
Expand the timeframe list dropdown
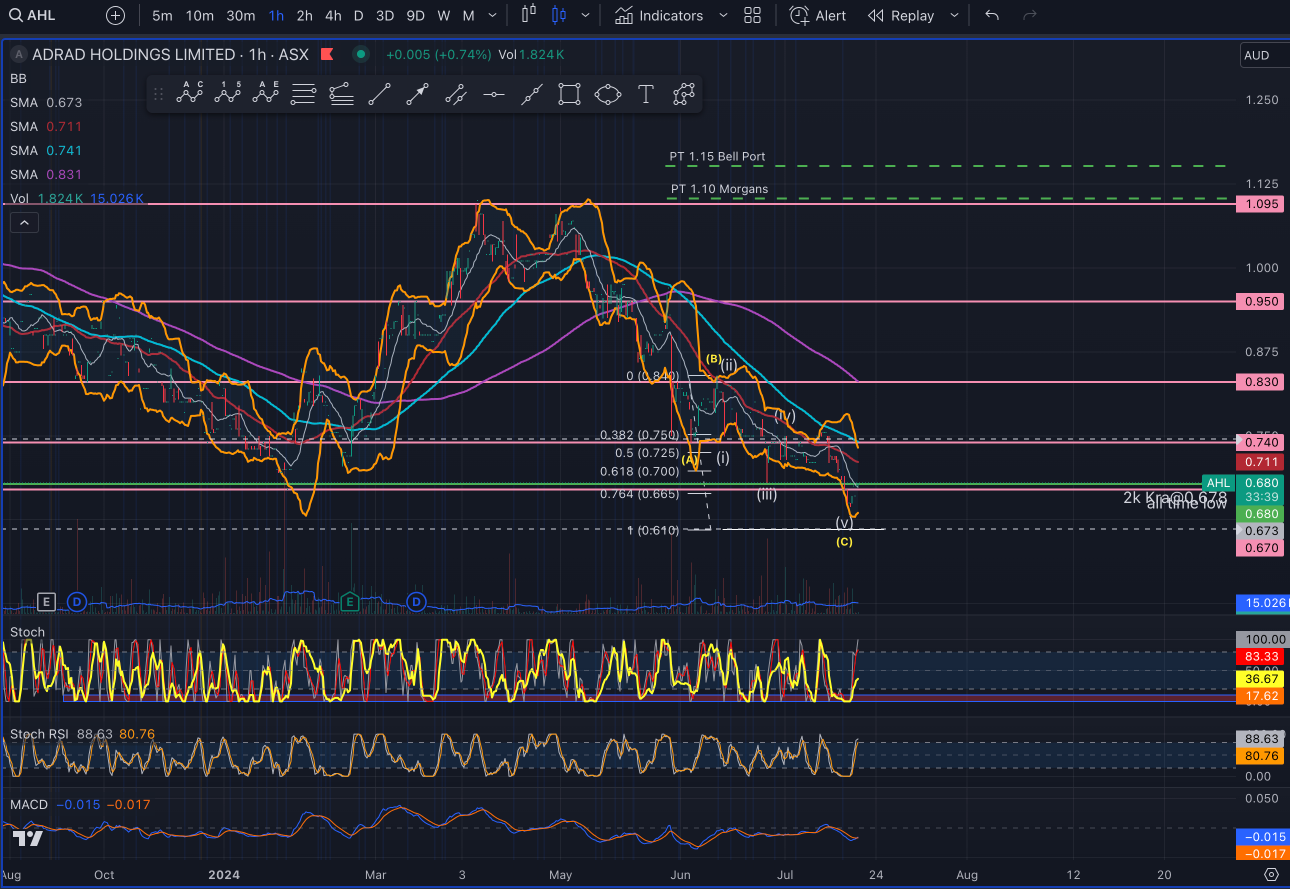494,15
